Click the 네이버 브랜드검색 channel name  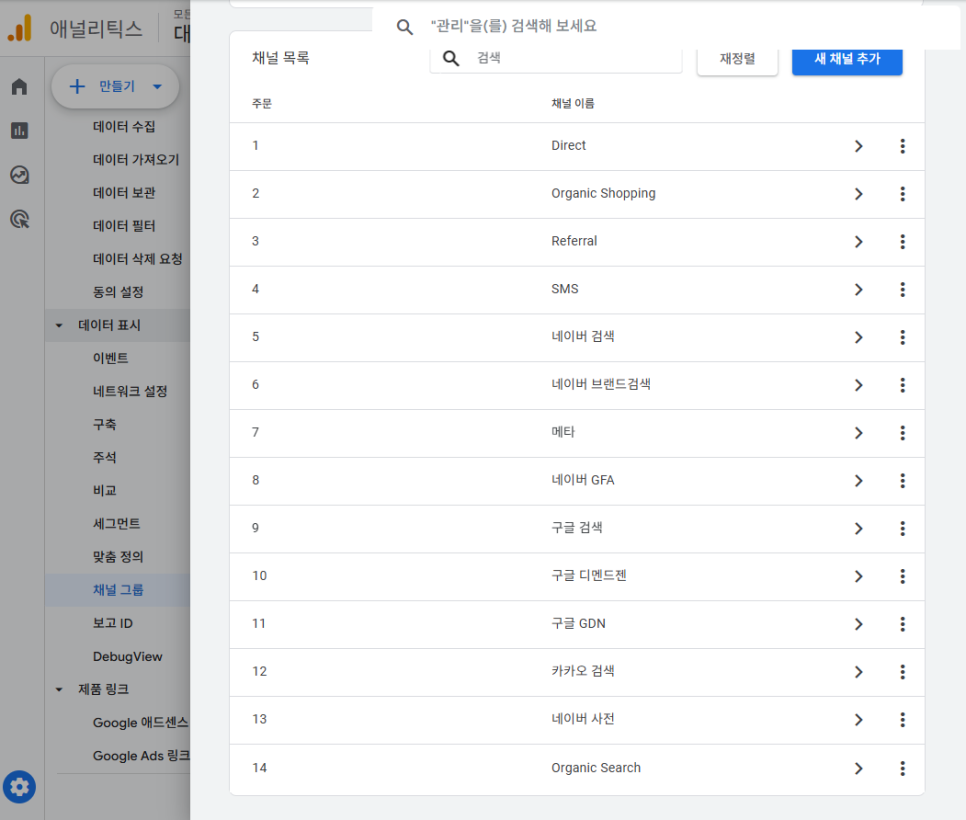point(601,385)
